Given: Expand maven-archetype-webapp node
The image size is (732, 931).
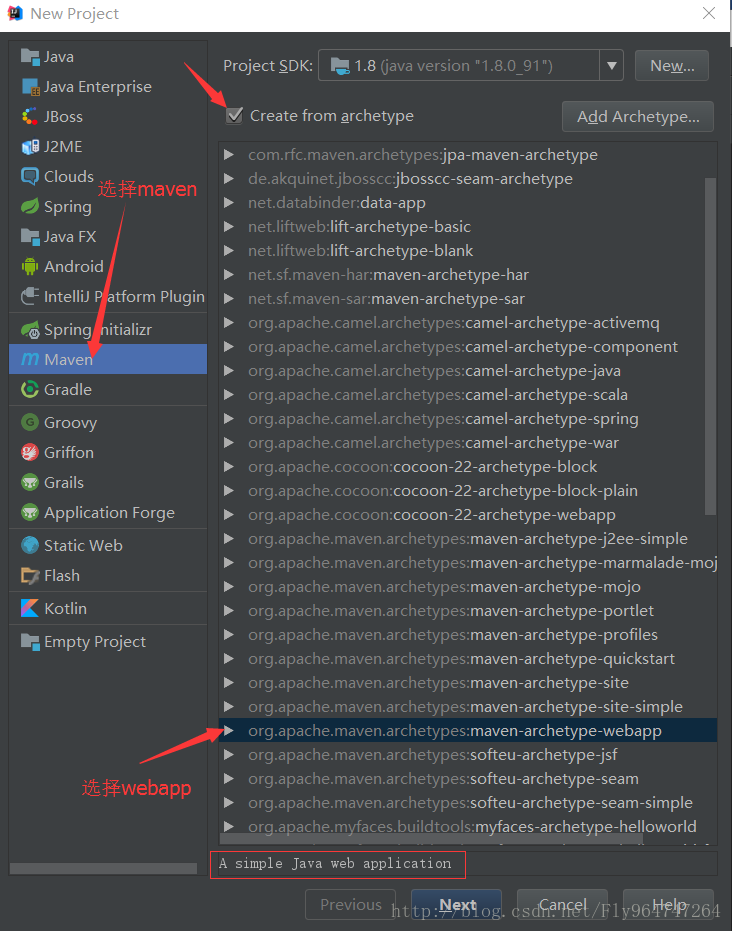Looking at the screenshot, I should click(229, 730).
